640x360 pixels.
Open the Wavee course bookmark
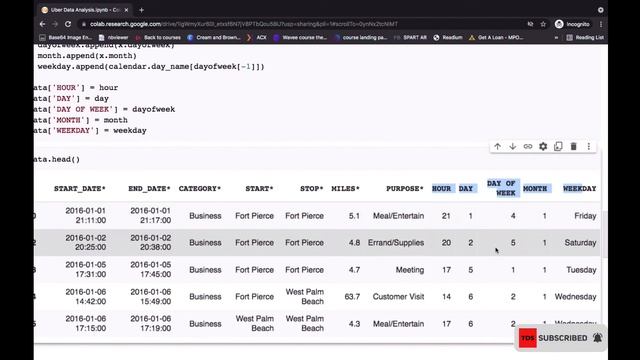pos(300,37)
